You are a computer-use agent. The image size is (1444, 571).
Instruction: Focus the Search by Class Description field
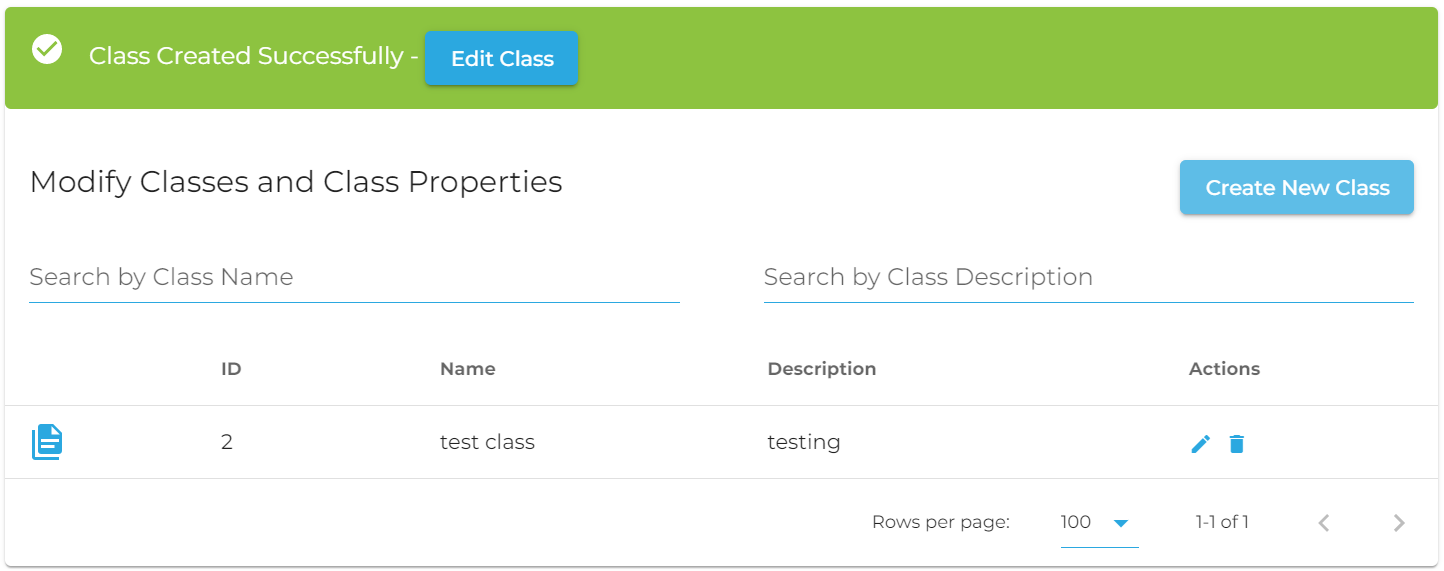[1088, 278]
